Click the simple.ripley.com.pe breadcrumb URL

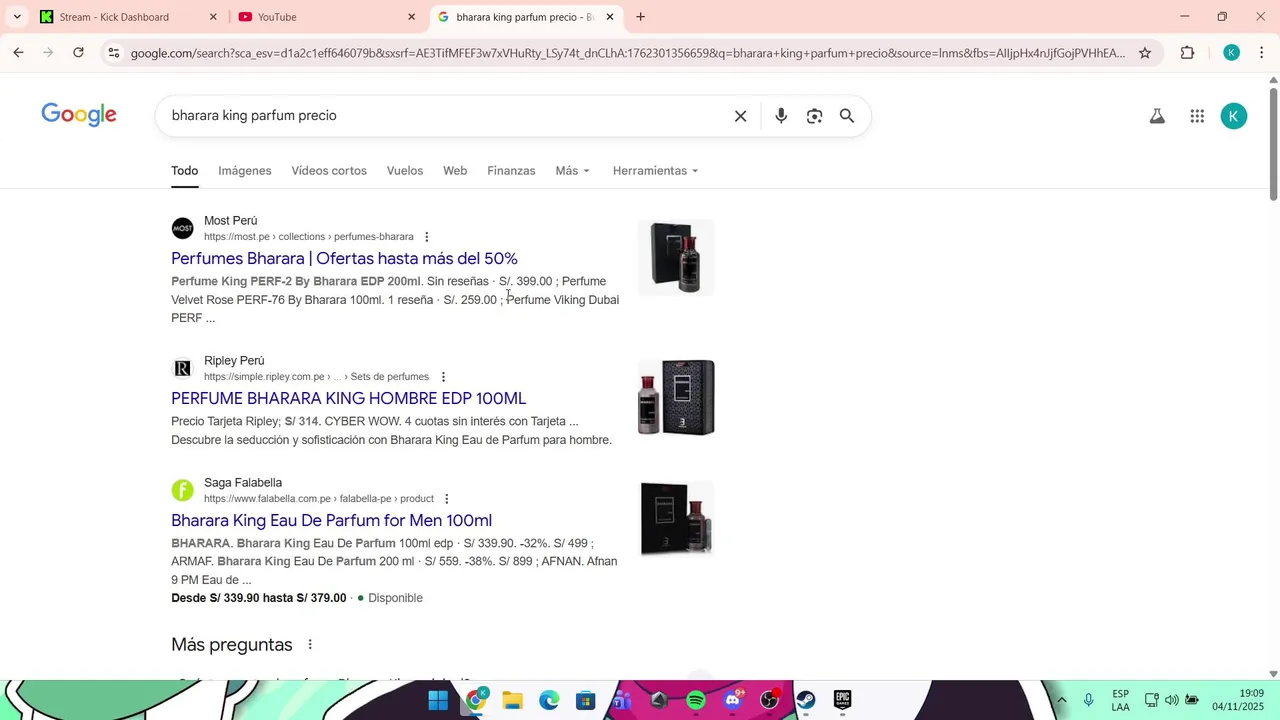click(316, 377)
